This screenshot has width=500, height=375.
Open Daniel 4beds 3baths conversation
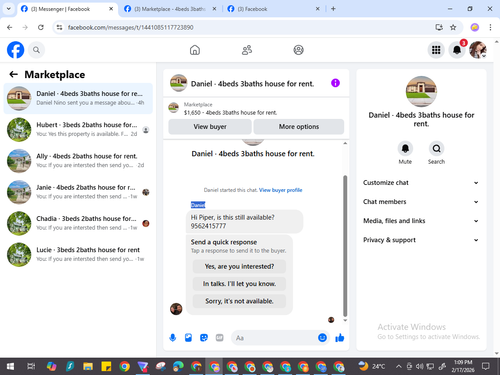point(78,98)
